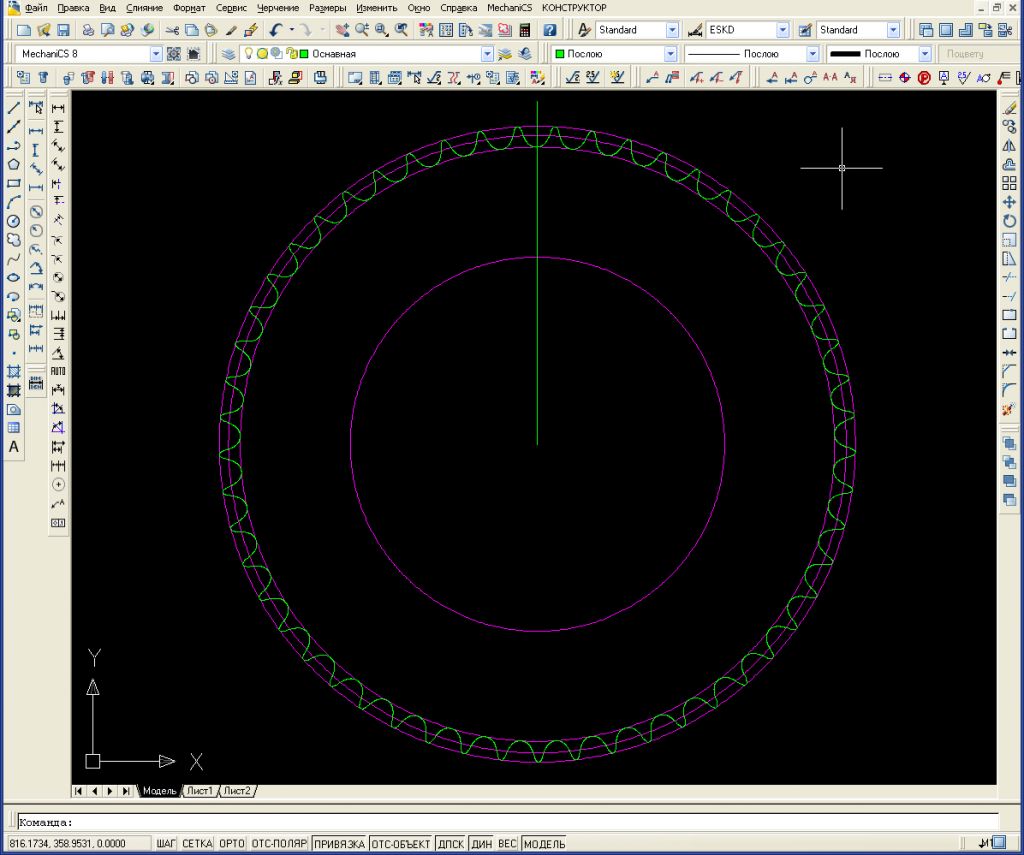Click the Undo arrow icon
Image resolution: width=1024 pixels, height=855 pixels.
click(x=275, y=30)
